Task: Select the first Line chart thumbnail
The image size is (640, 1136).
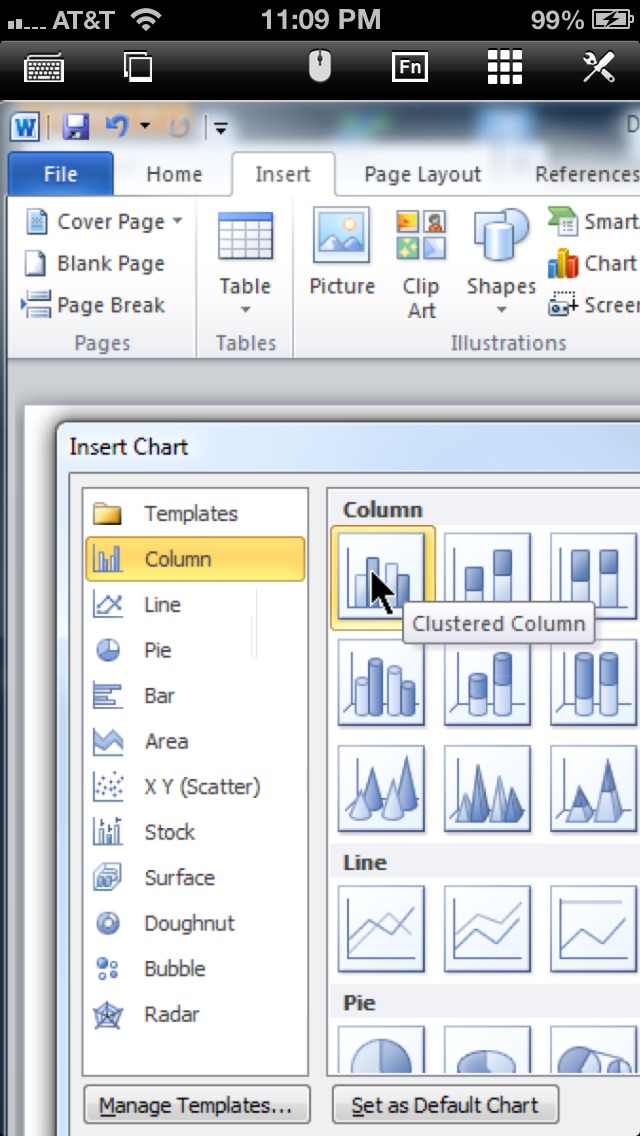Action: click(x=381, y=929)
